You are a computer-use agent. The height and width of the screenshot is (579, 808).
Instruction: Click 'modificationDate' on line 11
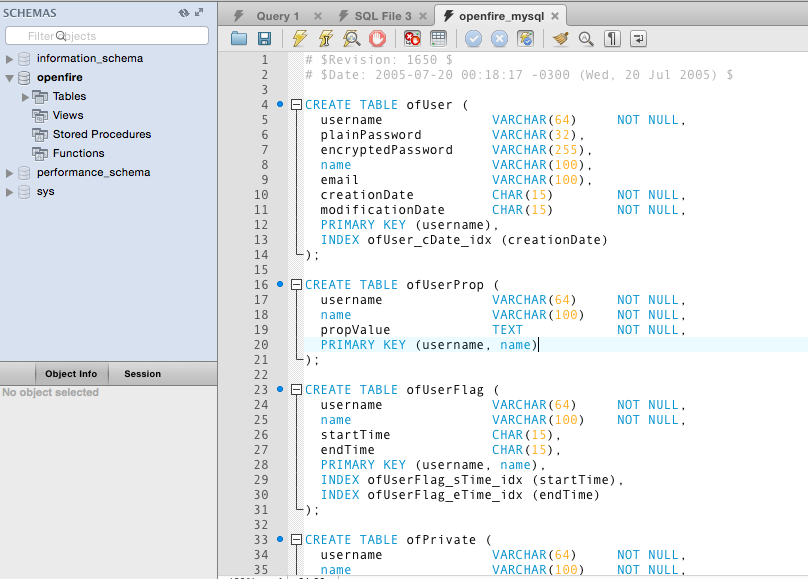point(382,210)
